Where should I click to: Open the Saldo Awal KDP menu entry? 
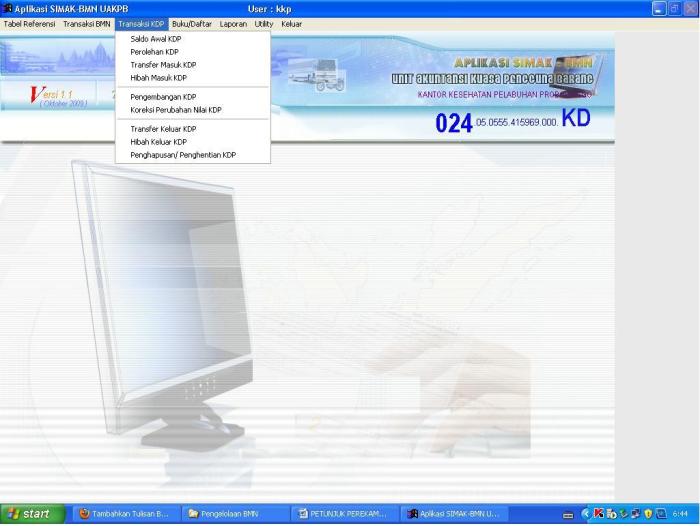click(x=156, y=39)
